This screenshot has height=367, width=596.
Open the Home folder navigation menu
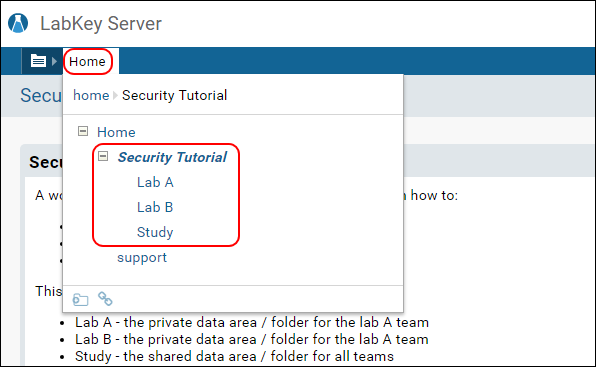(x=87, y=62)
